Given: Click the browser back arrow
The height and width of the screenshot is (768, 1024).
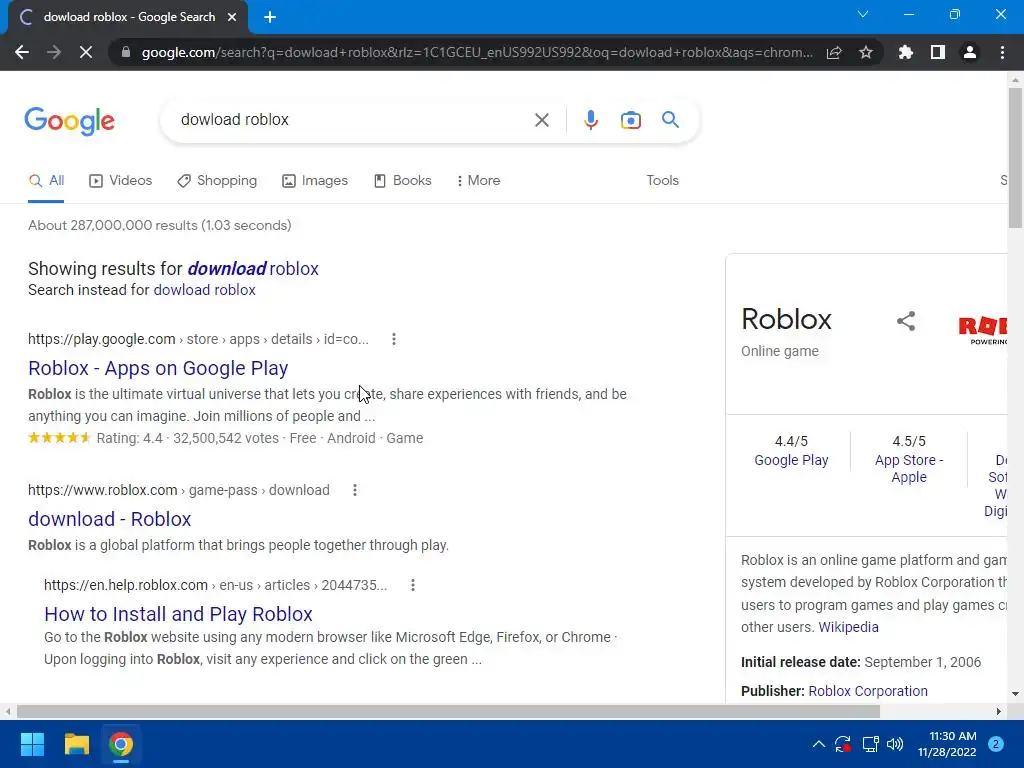Looking at the screenshot, I should click(22, 52).
